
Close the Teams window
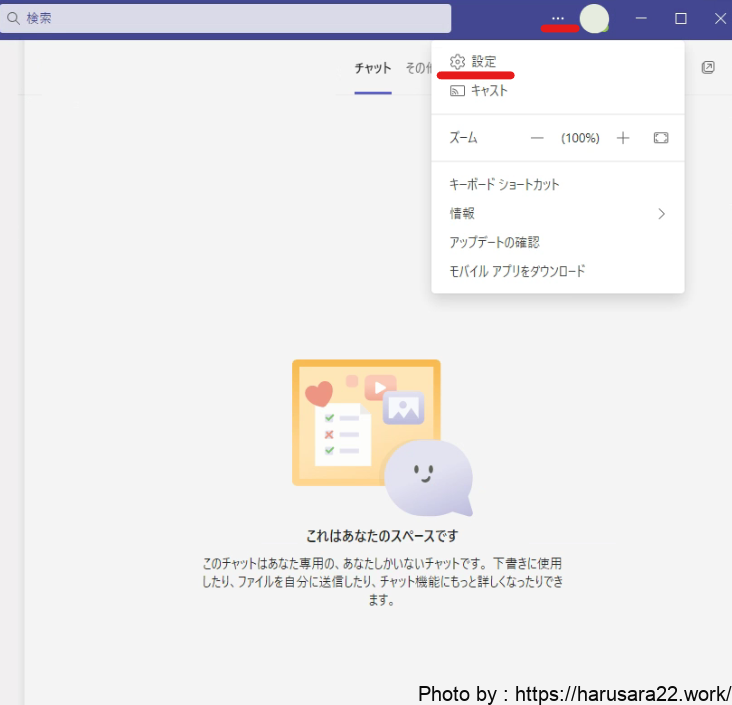[x=720, y=18]
